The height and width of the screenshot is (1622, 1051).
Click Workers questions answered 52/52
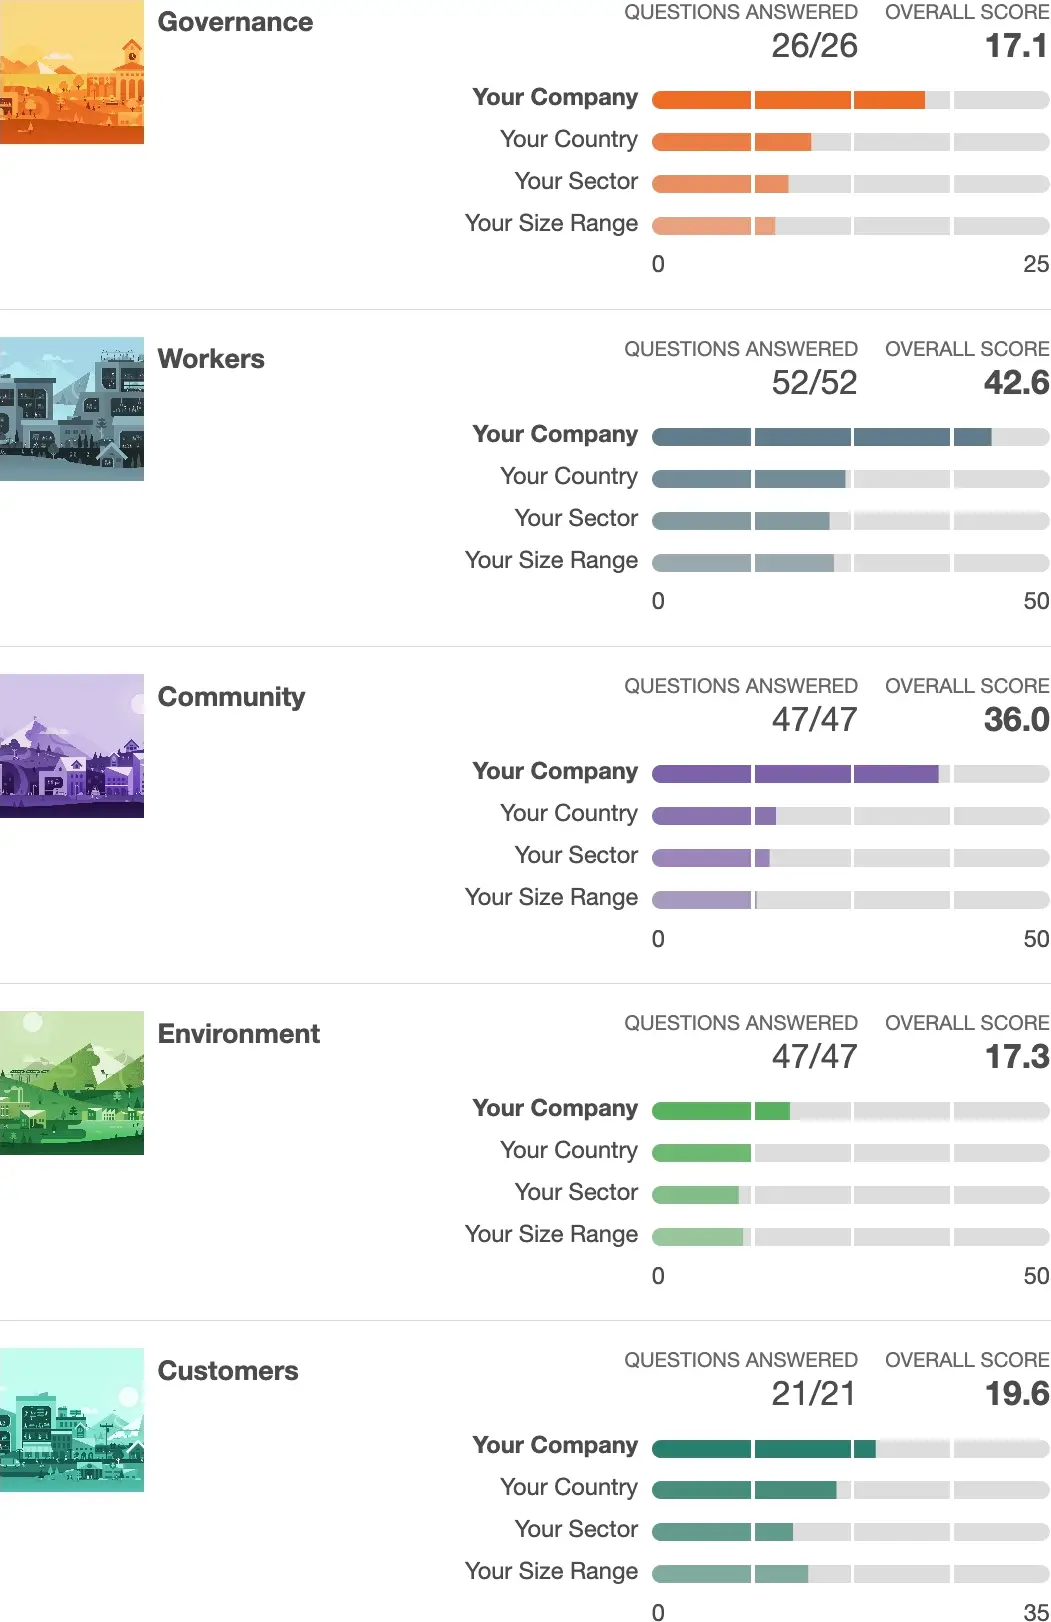point(814,383)
